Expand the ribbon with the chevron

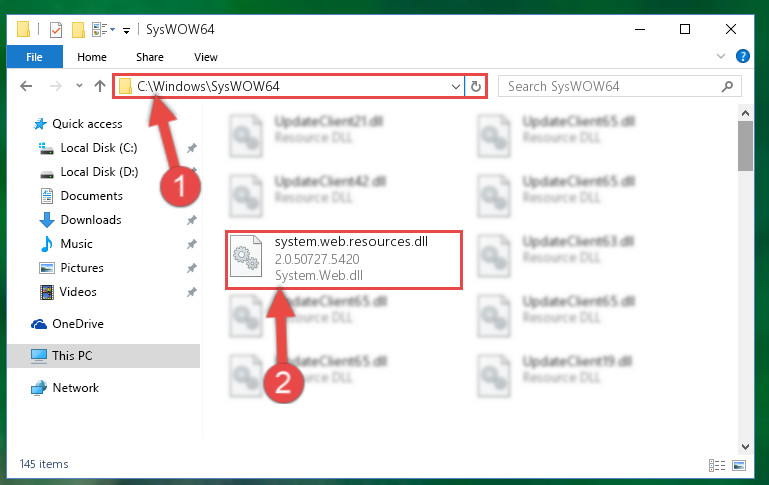[x=720, y=56]
